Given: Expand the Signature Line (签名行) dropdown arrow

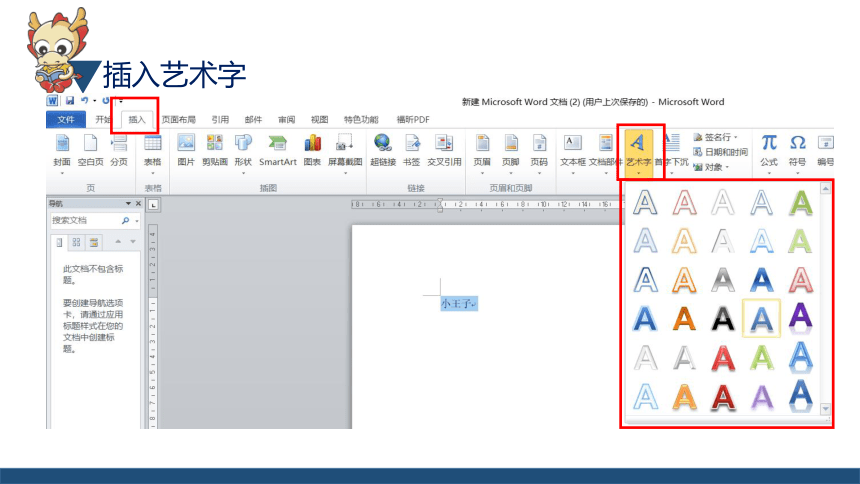Looking at the screenshot, I should (x=735, y=137).
